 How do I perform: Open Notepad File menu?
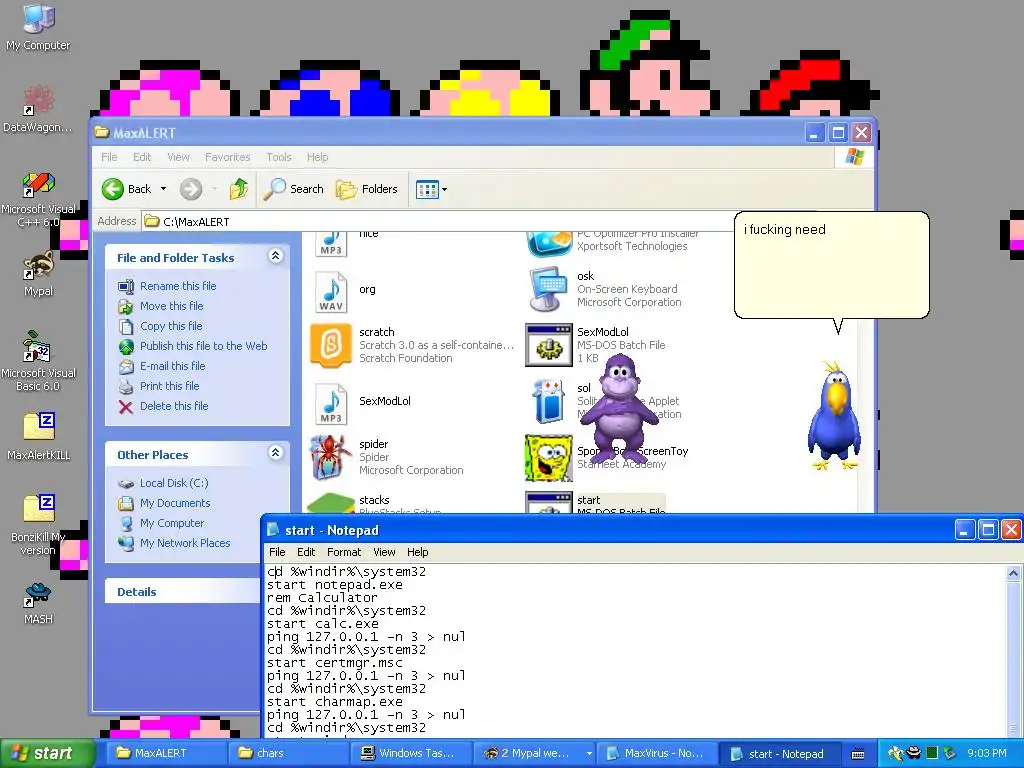277,552
